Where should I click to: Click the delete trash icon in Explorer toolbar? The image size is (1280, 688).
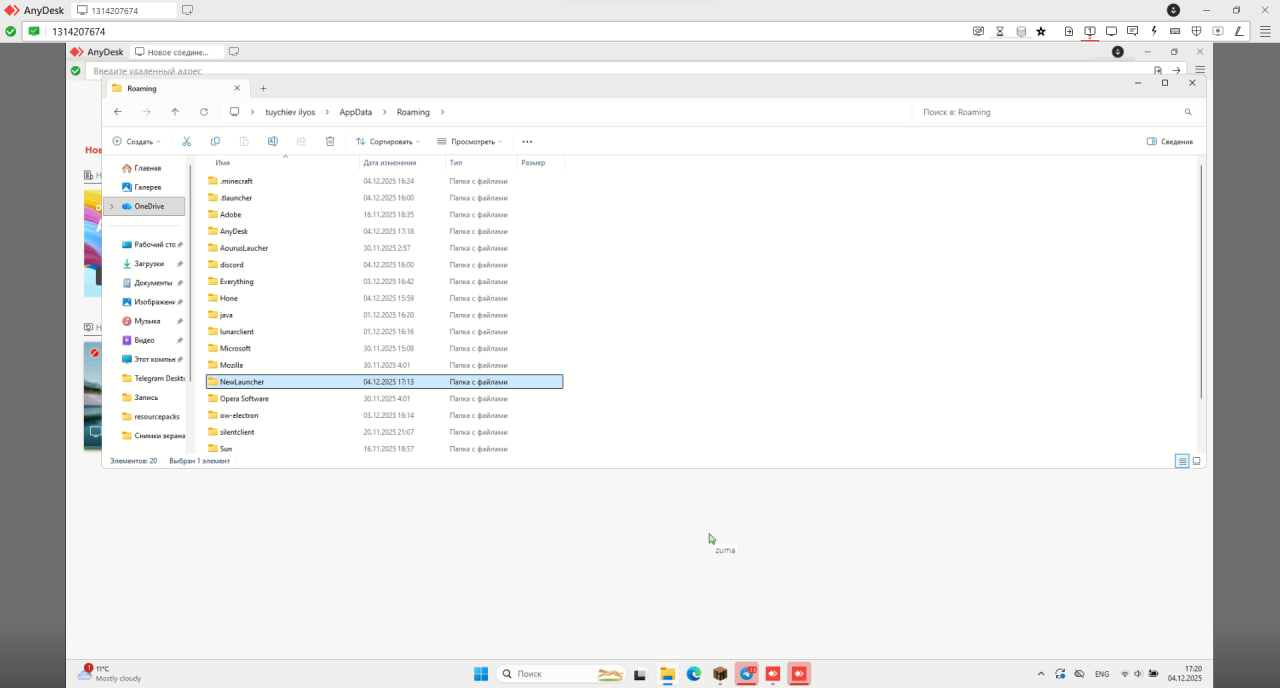(330, 142)
